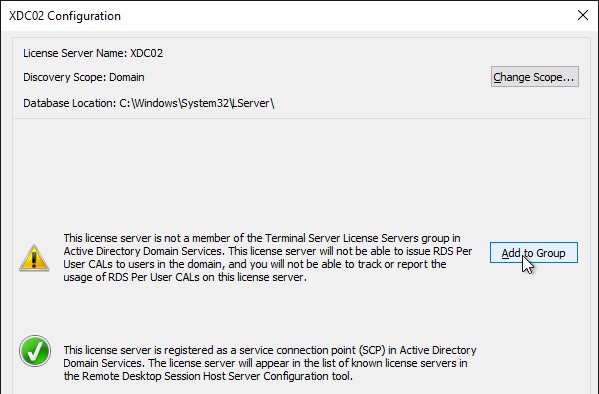Open the Change Scope dialog
Screen dimensions: 599x394
click(534, 77)
